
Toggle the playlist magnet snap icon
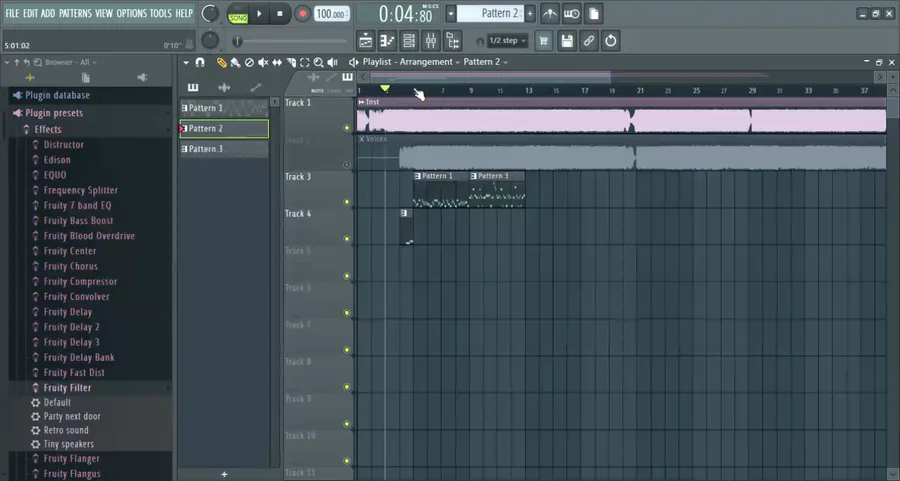click(x=200, y=62)
